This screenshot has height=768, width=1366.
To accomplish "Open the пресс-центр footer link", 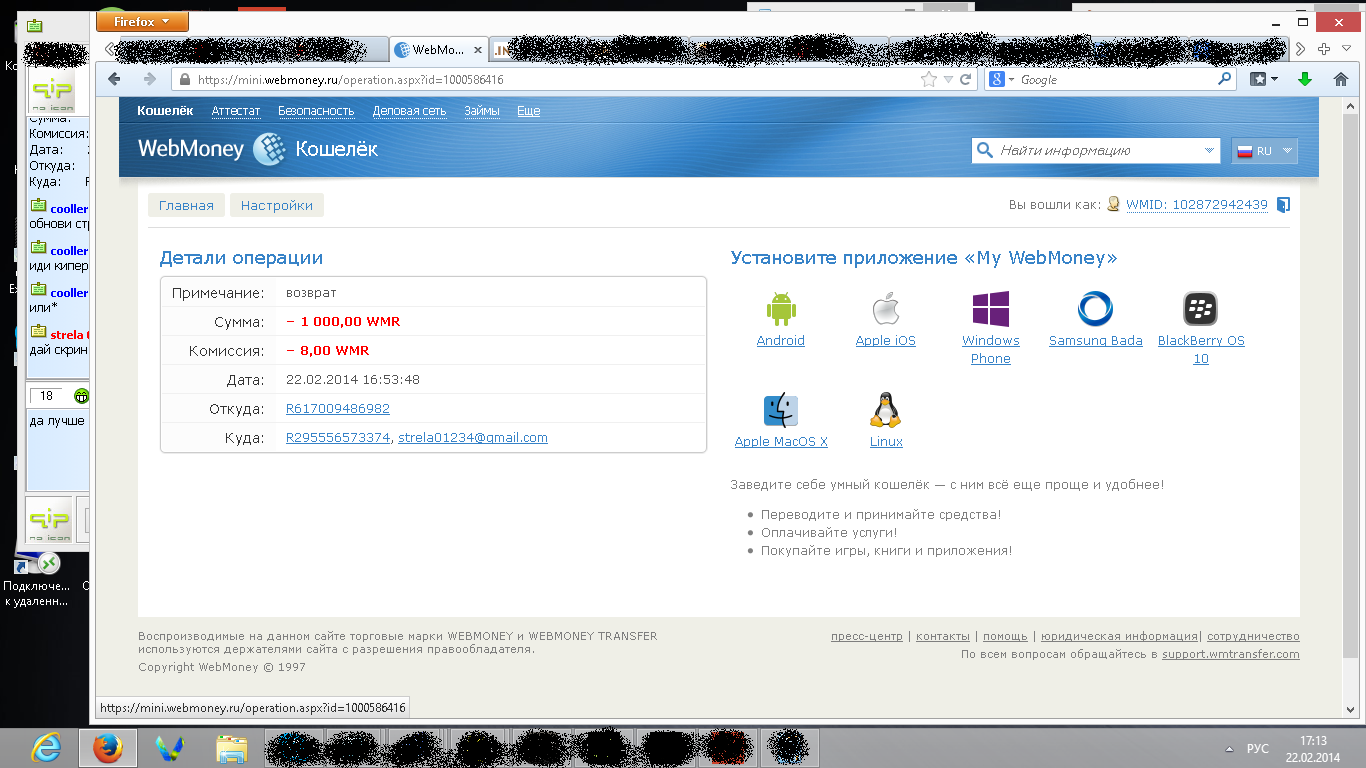I will (867, 636).
